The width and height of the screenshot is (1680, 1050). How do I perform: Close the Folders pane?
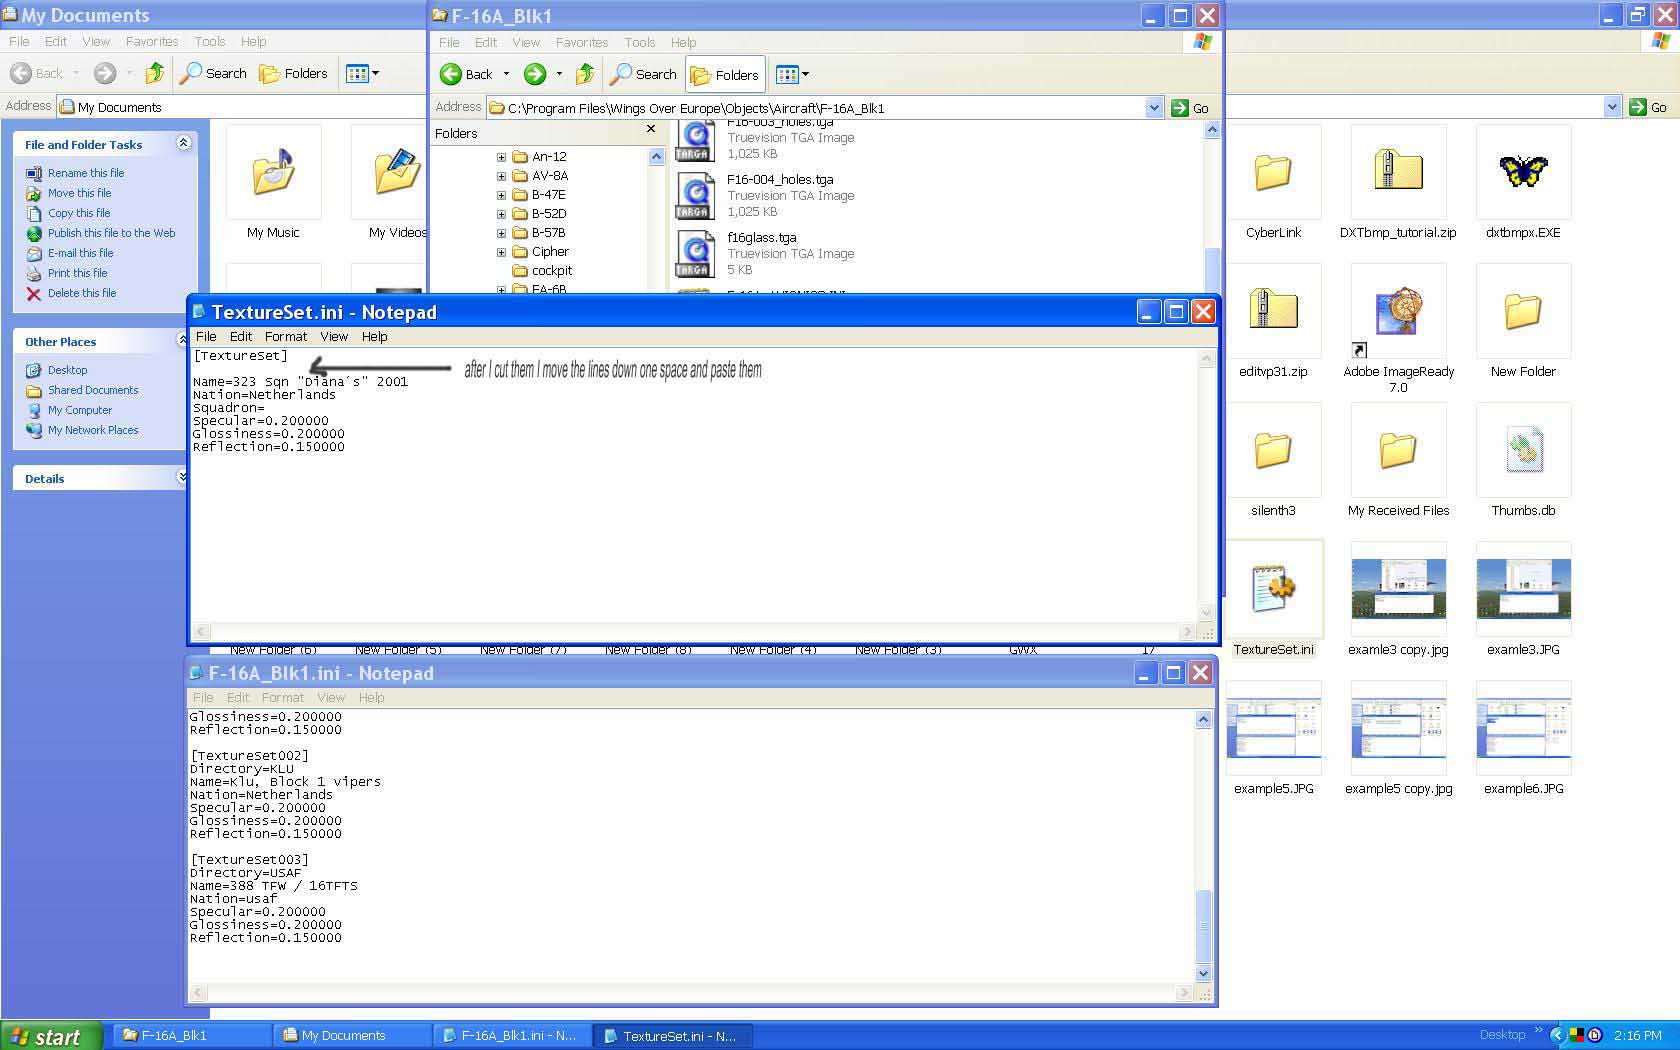click(651, 129)
